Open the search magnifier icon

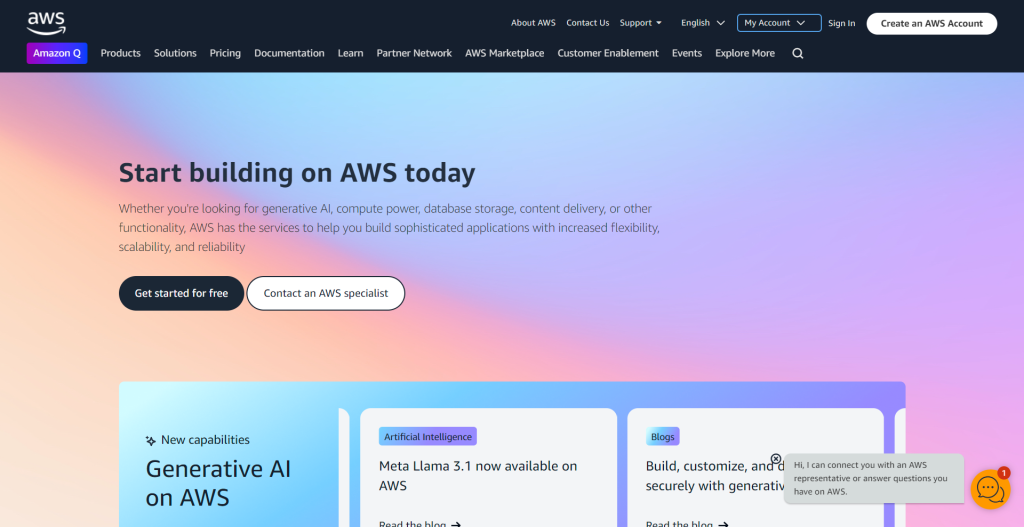pyautogui.click(x=797, y=54)
